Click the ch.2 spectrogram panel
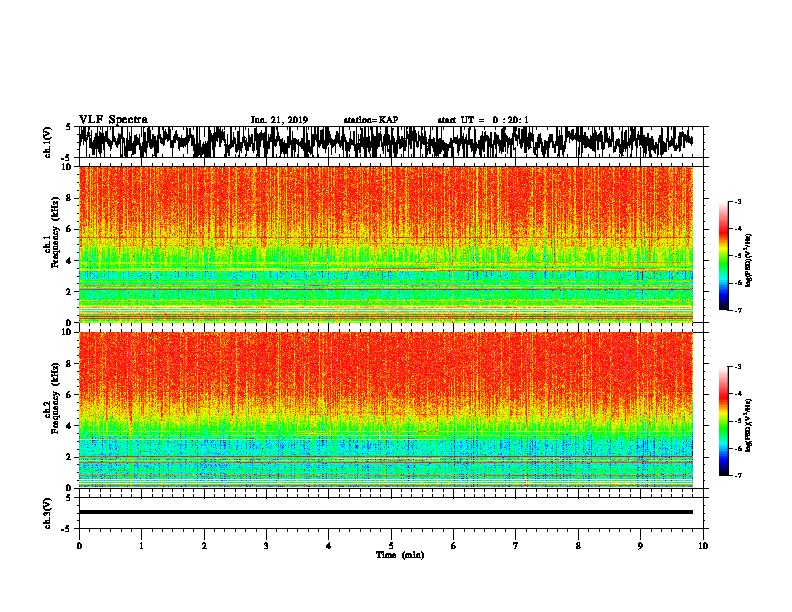The width and height of the screenshot is (792, 612). pos(385,410)
